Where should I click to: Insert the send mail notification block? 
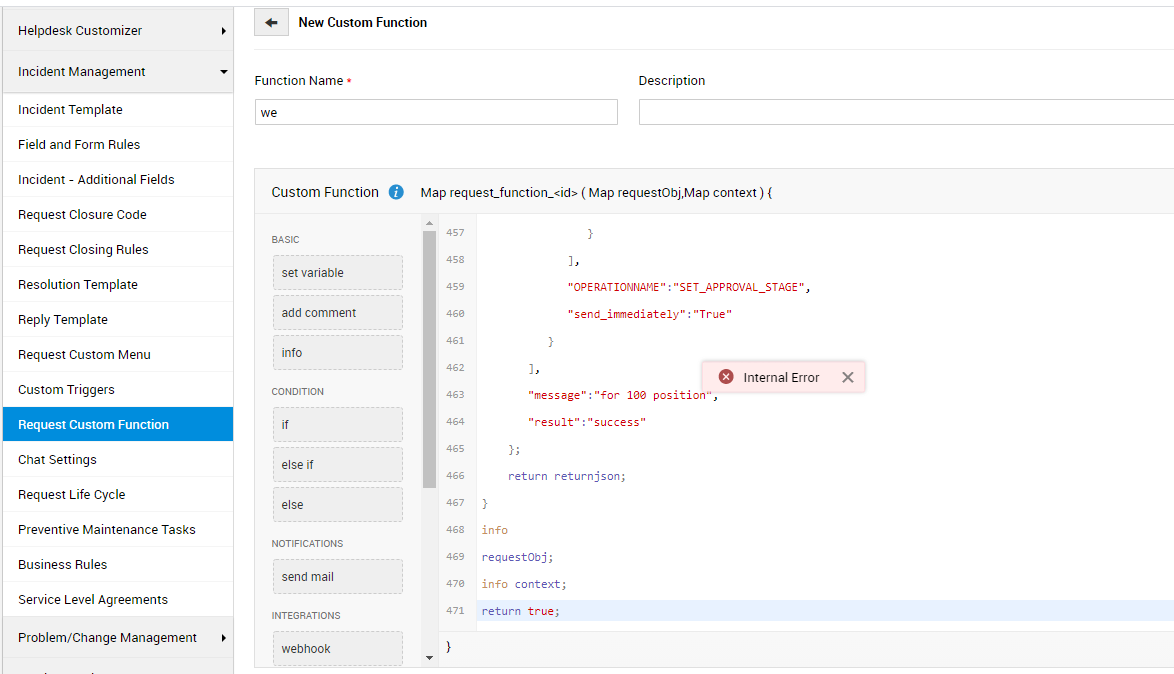(x=337, y=577)
